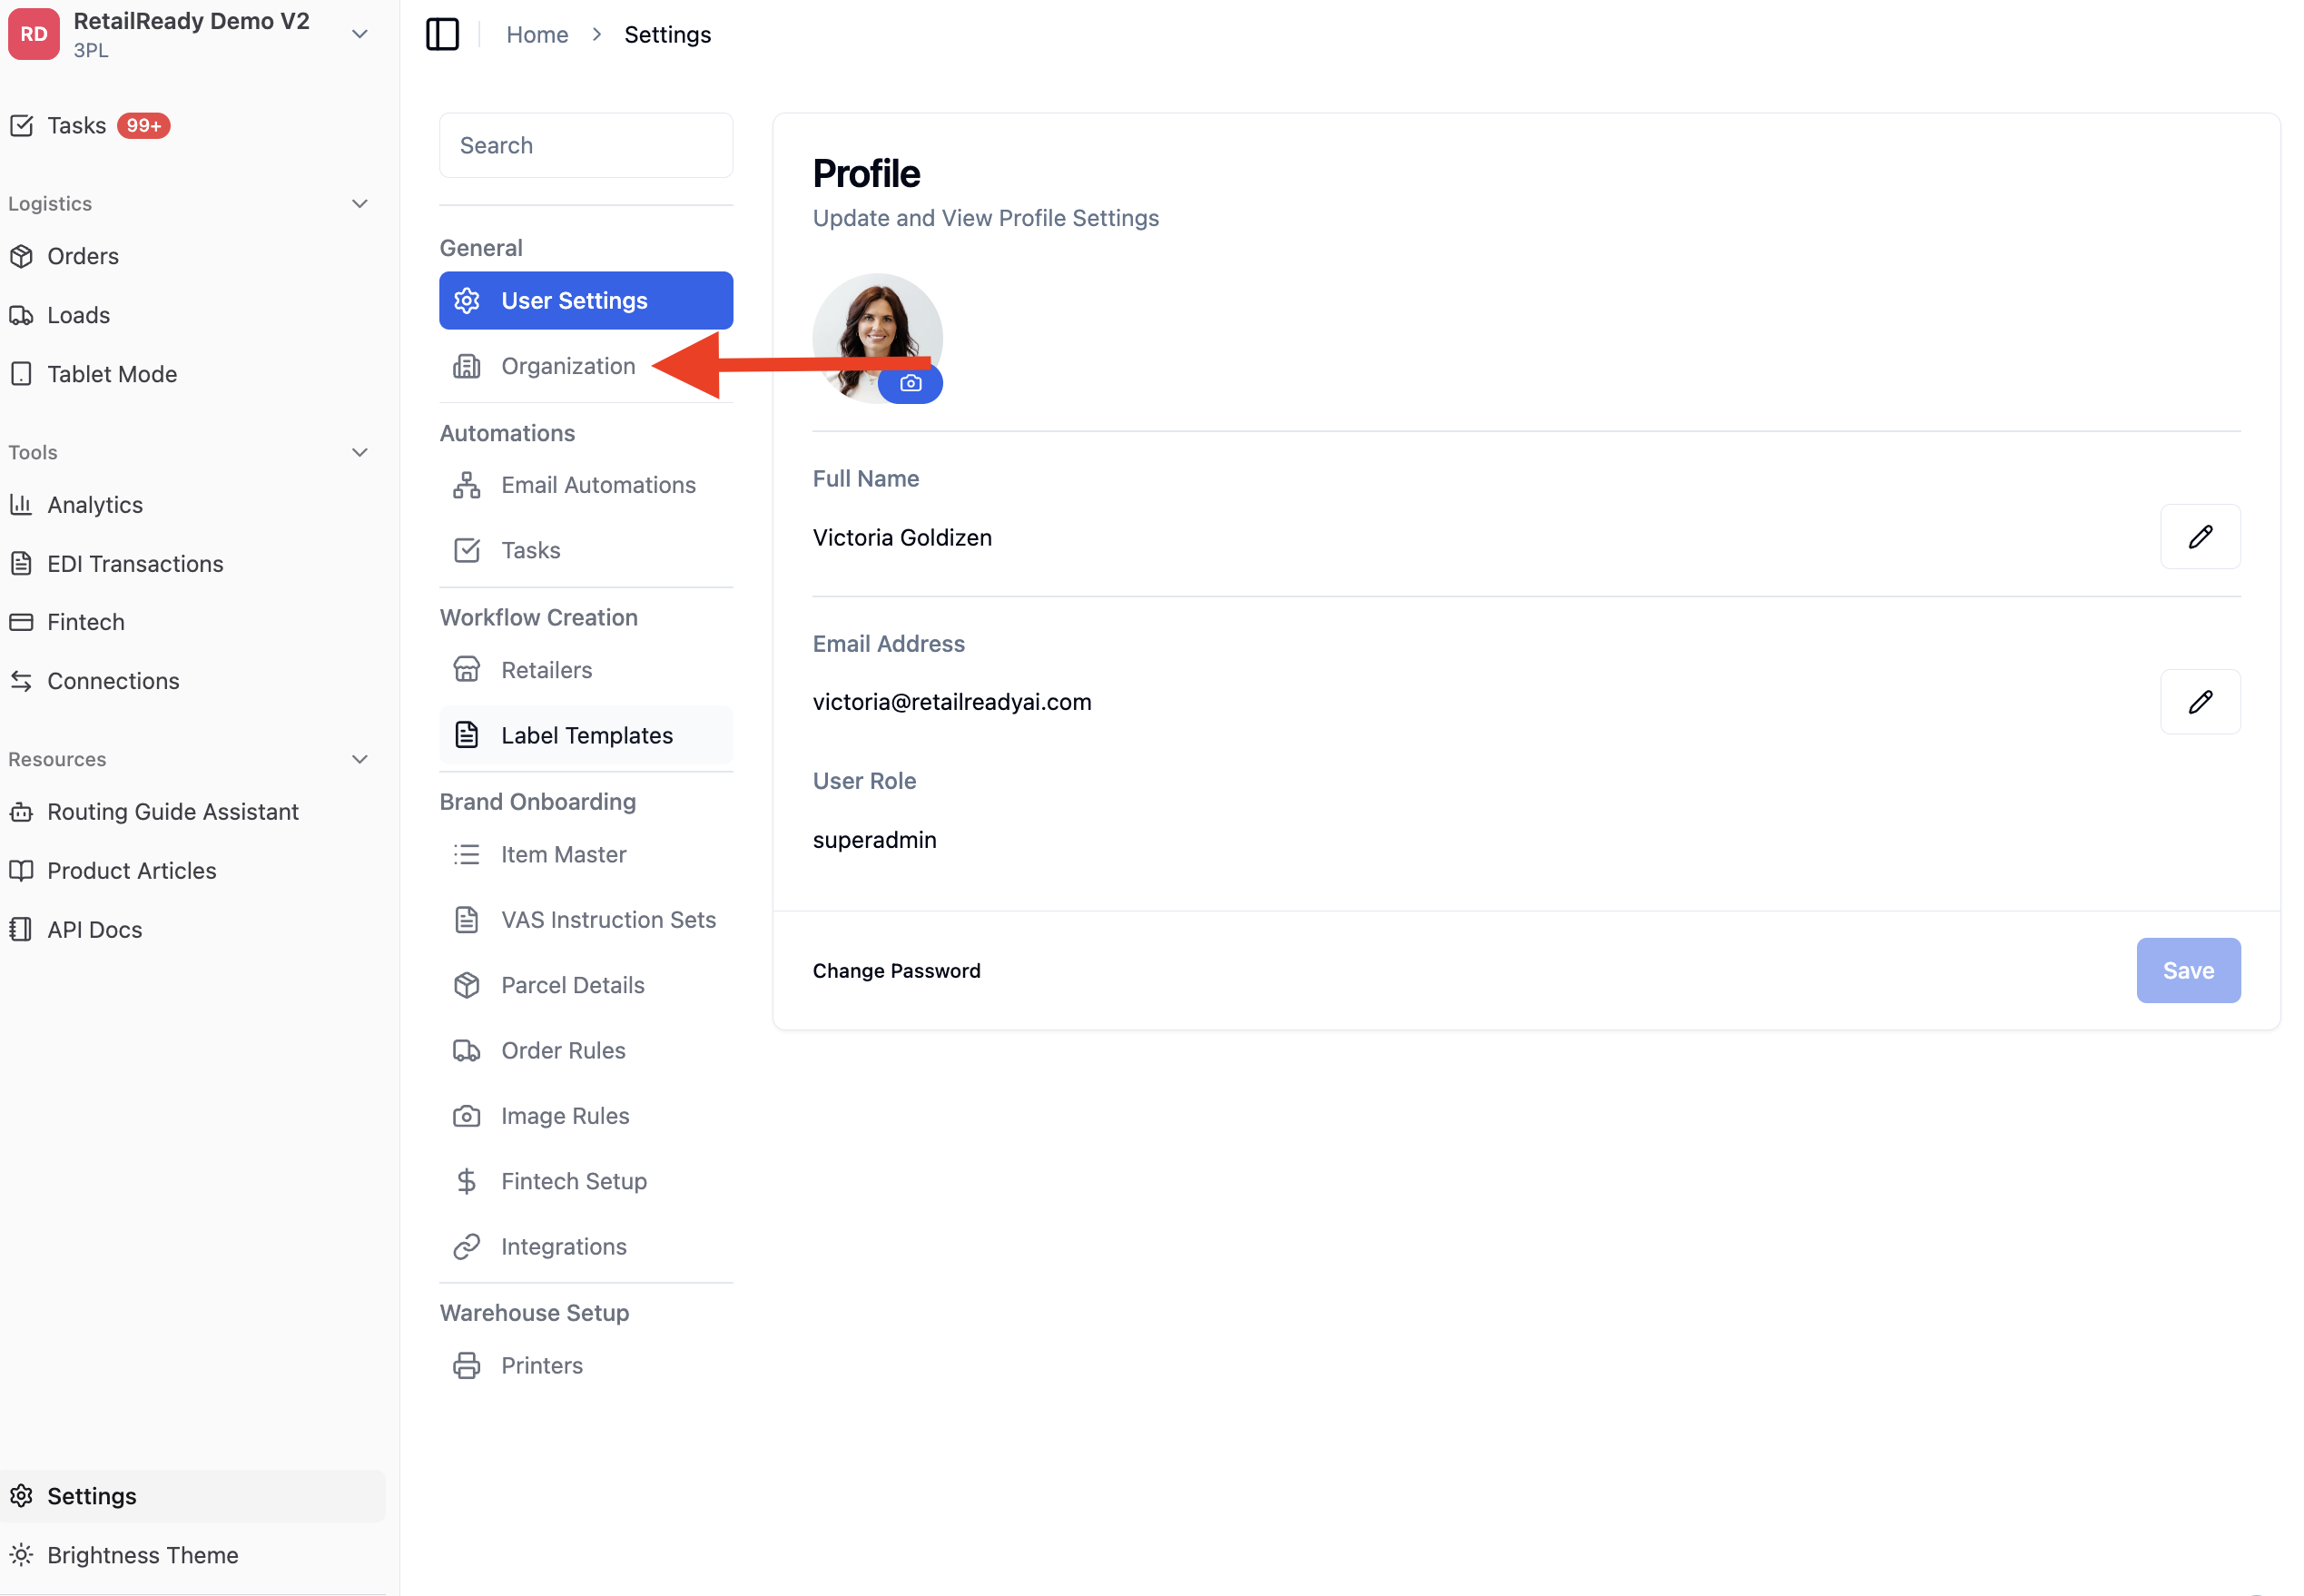This screenshot has width=2304, height=1596.
Task: Click the Settings breadcrumb text
Action: 668,34
